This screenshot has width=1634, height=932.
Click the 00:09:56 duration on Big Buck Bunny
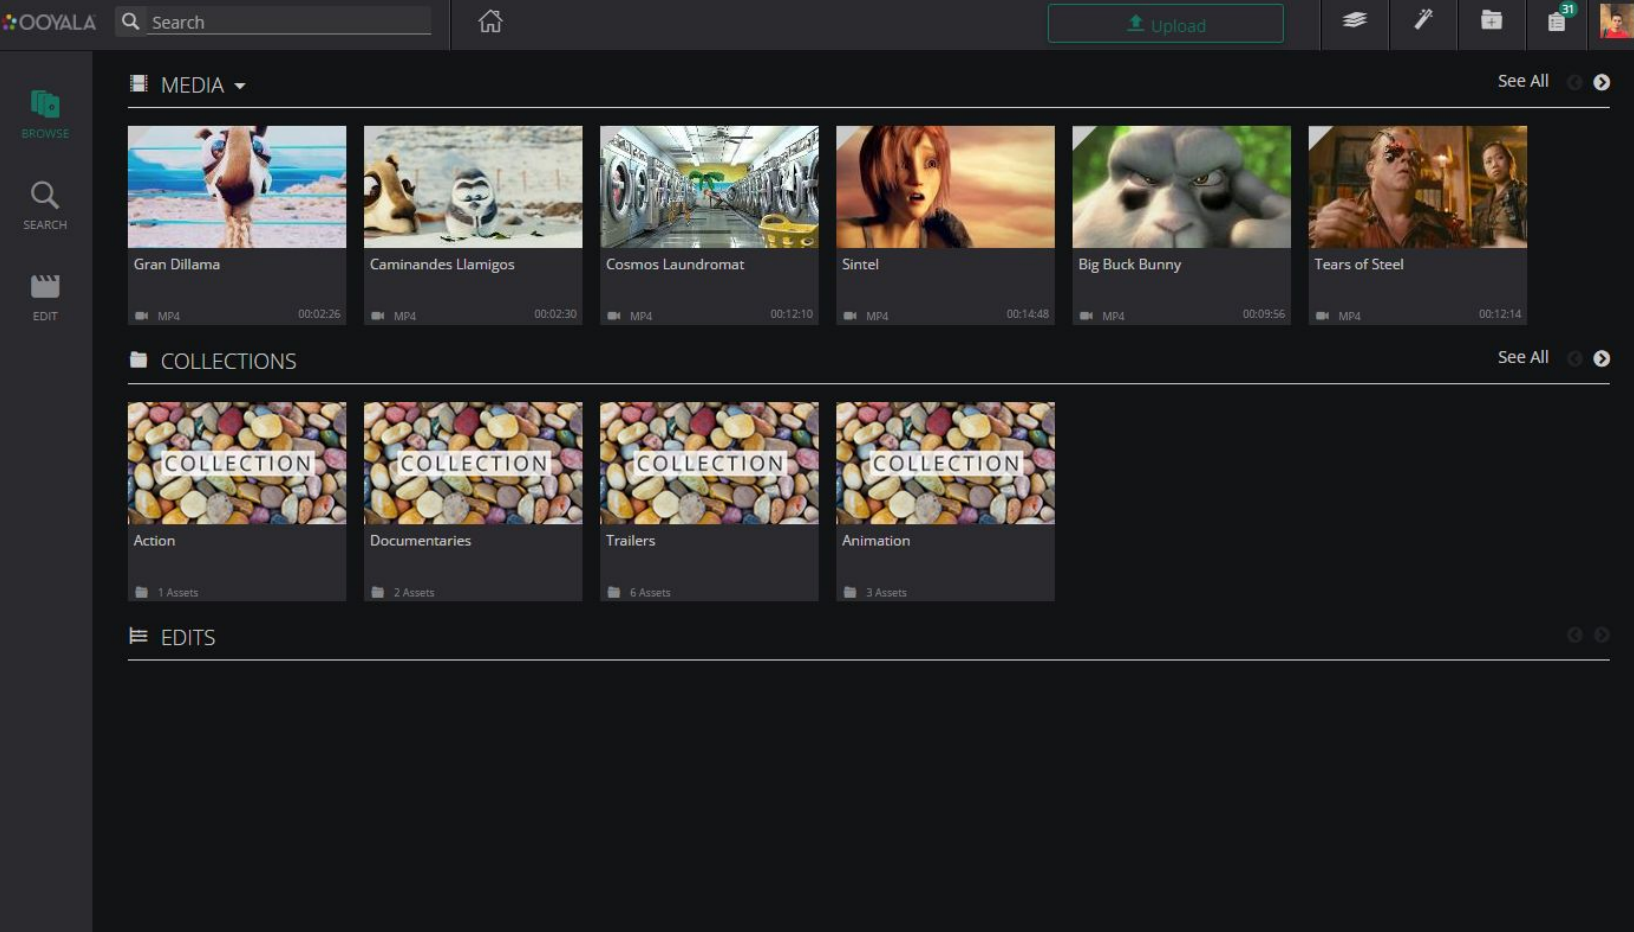pyautogui.click(x=1263, y=314)
